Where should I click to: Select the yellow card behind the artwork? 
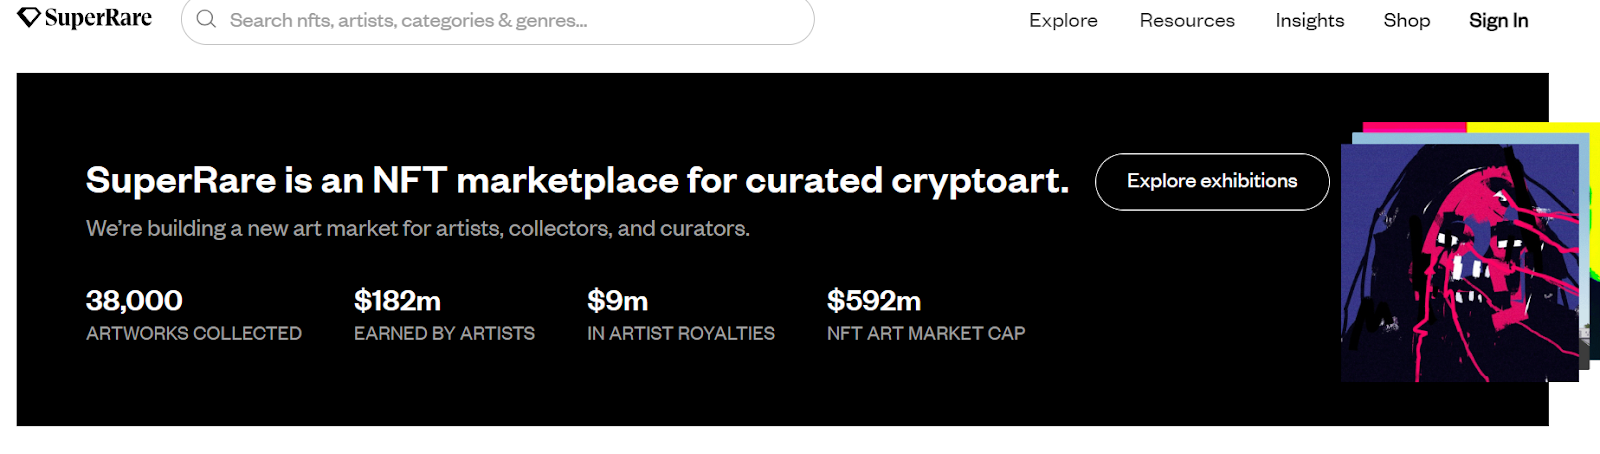[1530, 128]
